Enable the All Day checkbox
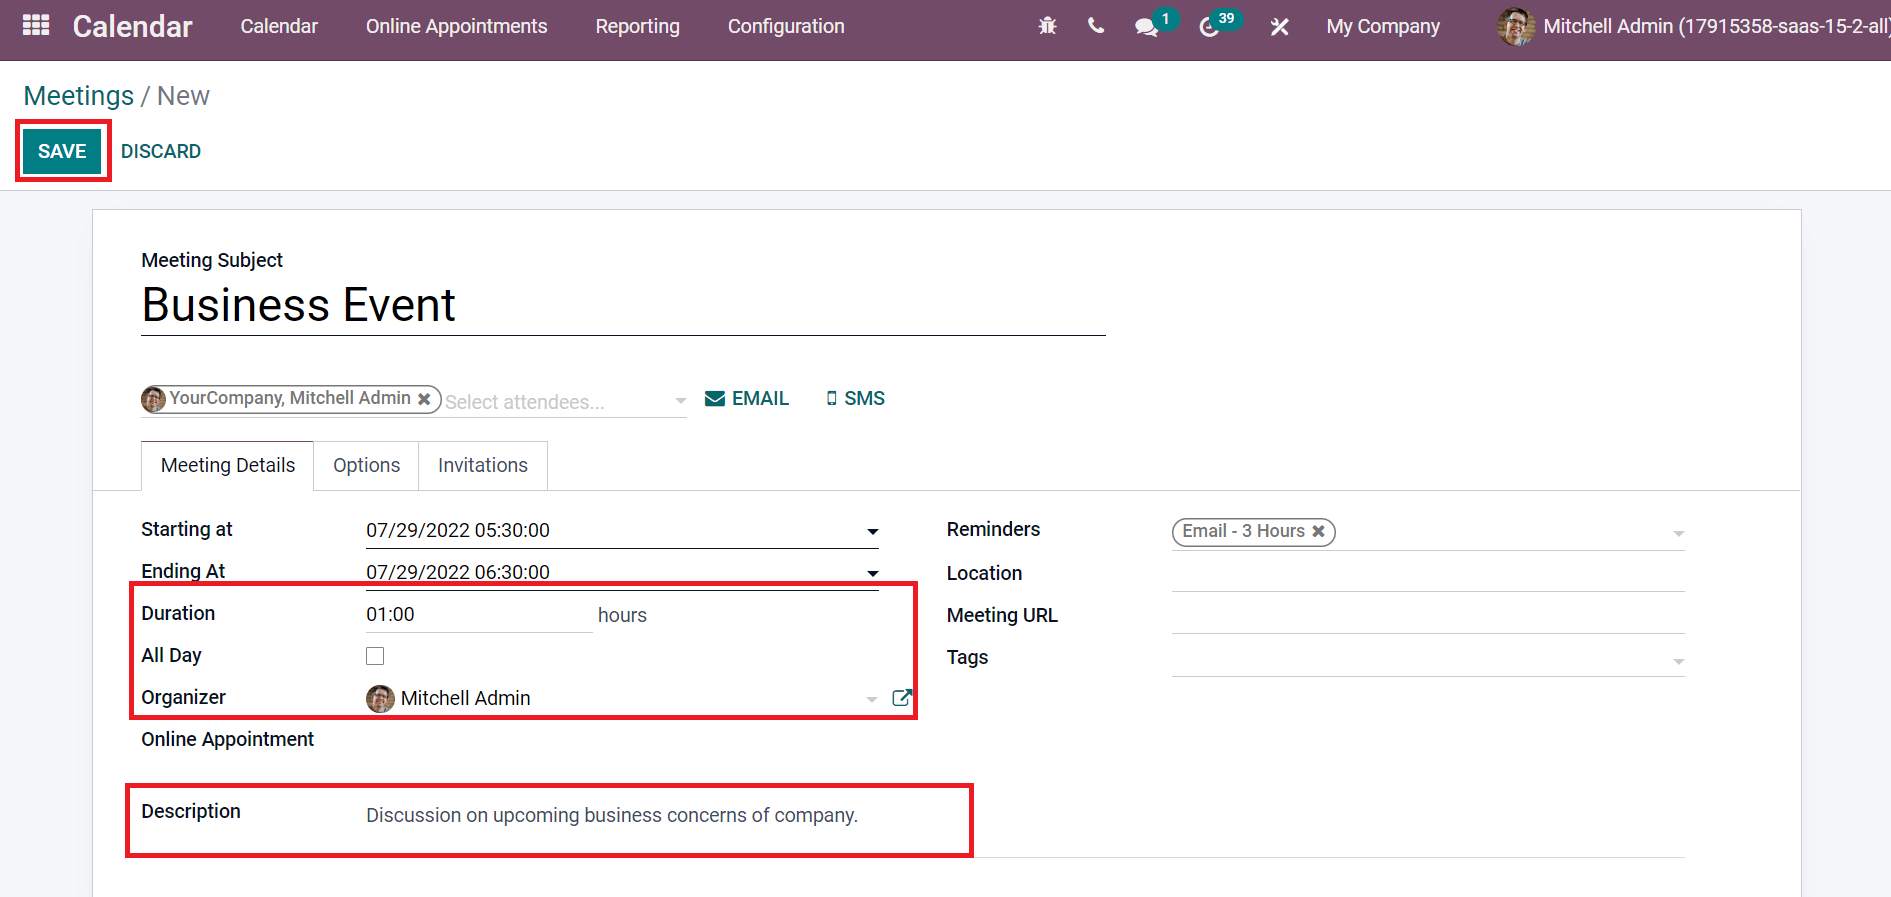 [x=375, y=656]
